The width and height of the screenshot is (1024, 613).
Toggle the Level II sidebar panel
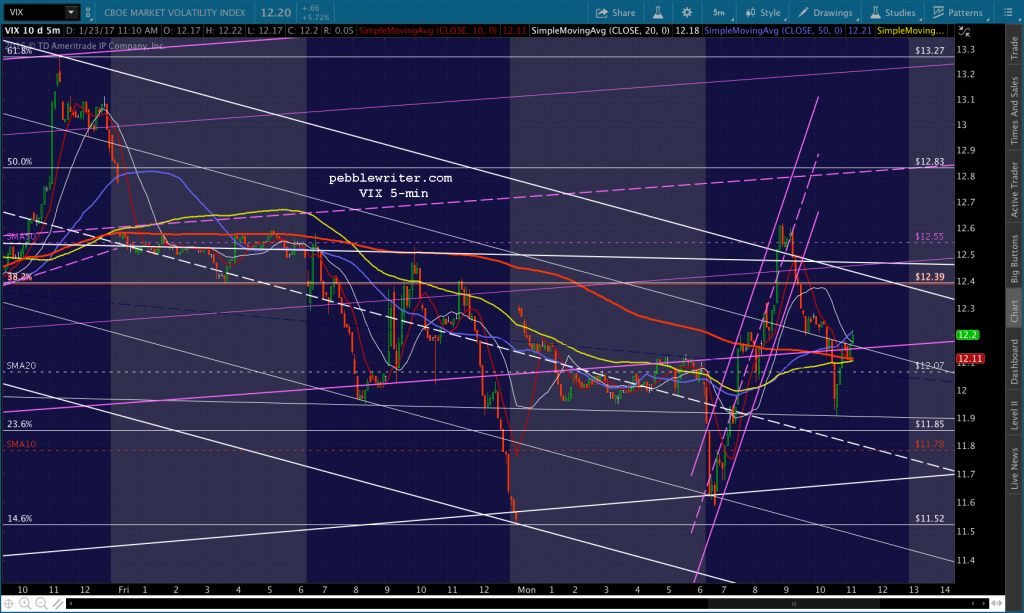click(1014, 415)
